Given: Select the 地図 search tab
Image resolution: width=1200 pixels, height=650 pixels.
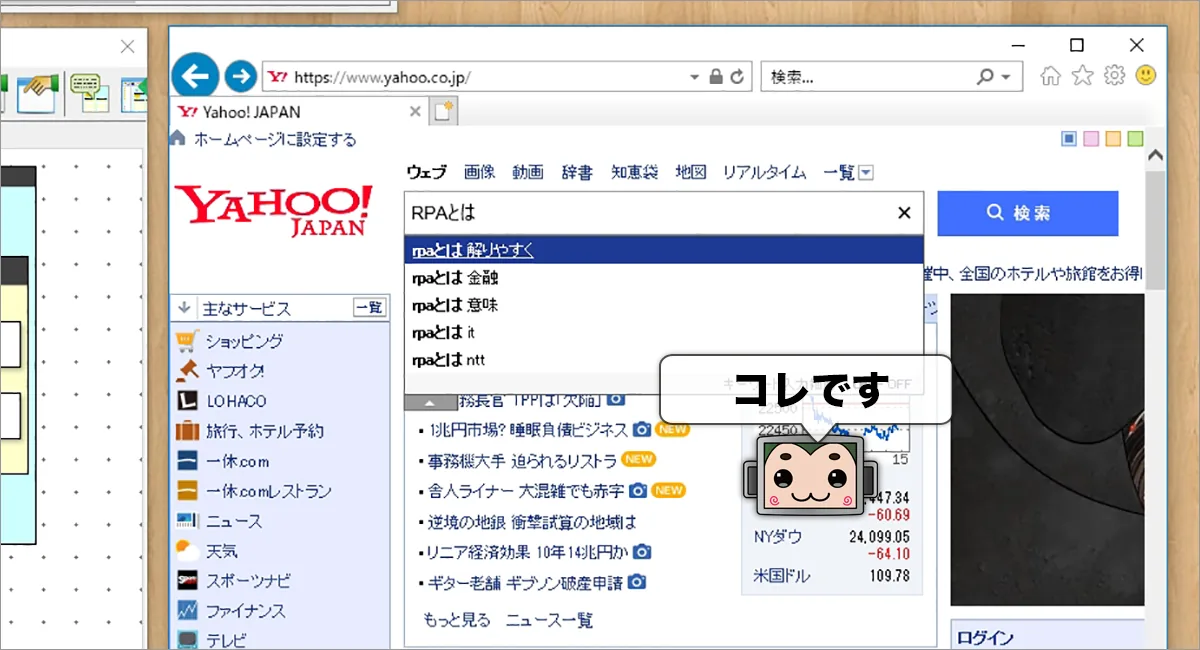Looking at the screenshot, I should [x=691, y=172].
